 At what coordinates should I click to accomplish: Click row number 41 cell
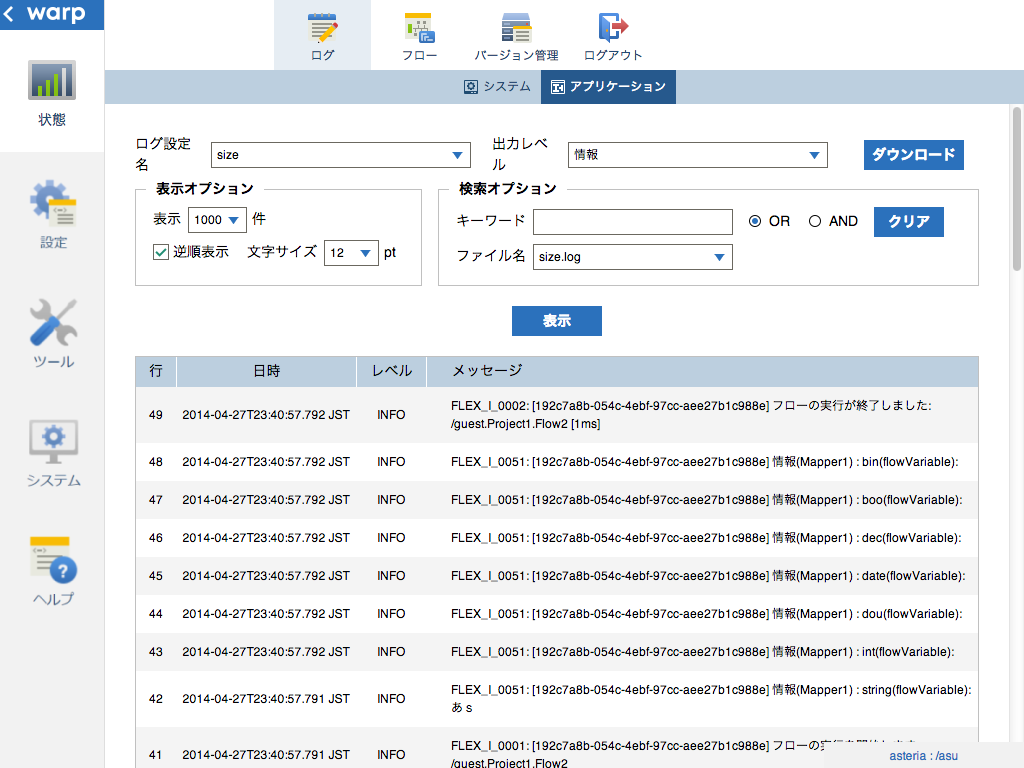pyautogui.click(x=155, y=754)
